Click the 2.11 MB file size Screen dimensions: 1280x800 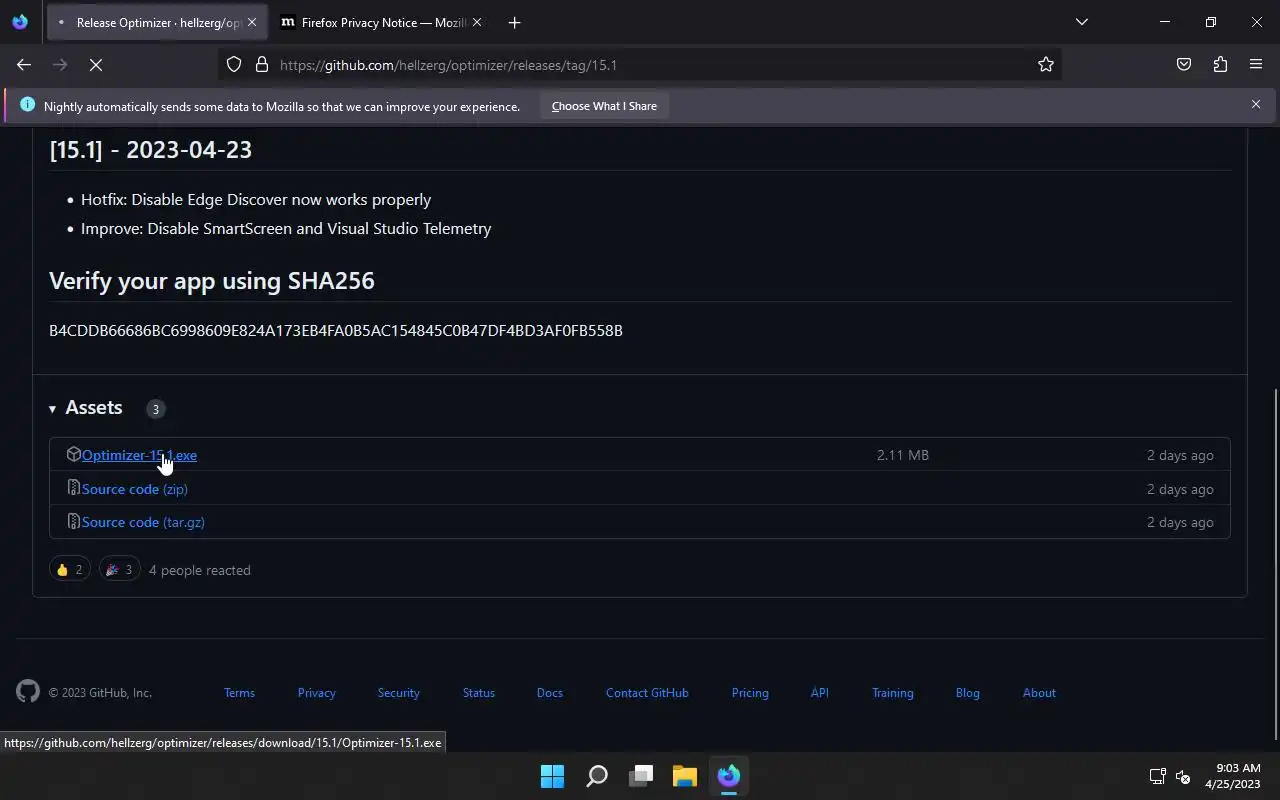[x=903, y=455]
